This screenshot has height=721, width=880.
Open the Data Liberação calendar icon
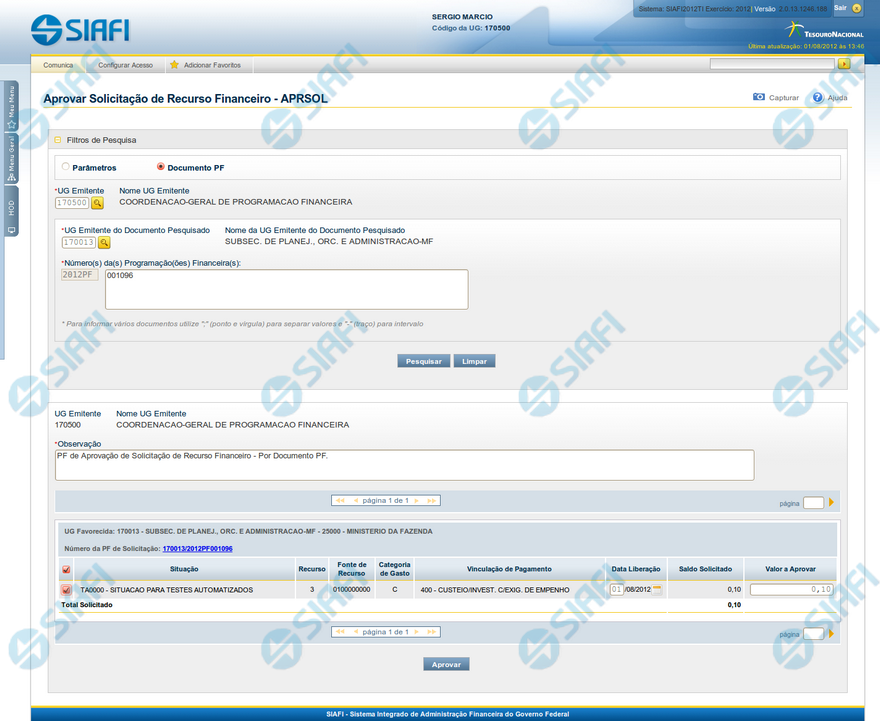(x=658, y=589)
